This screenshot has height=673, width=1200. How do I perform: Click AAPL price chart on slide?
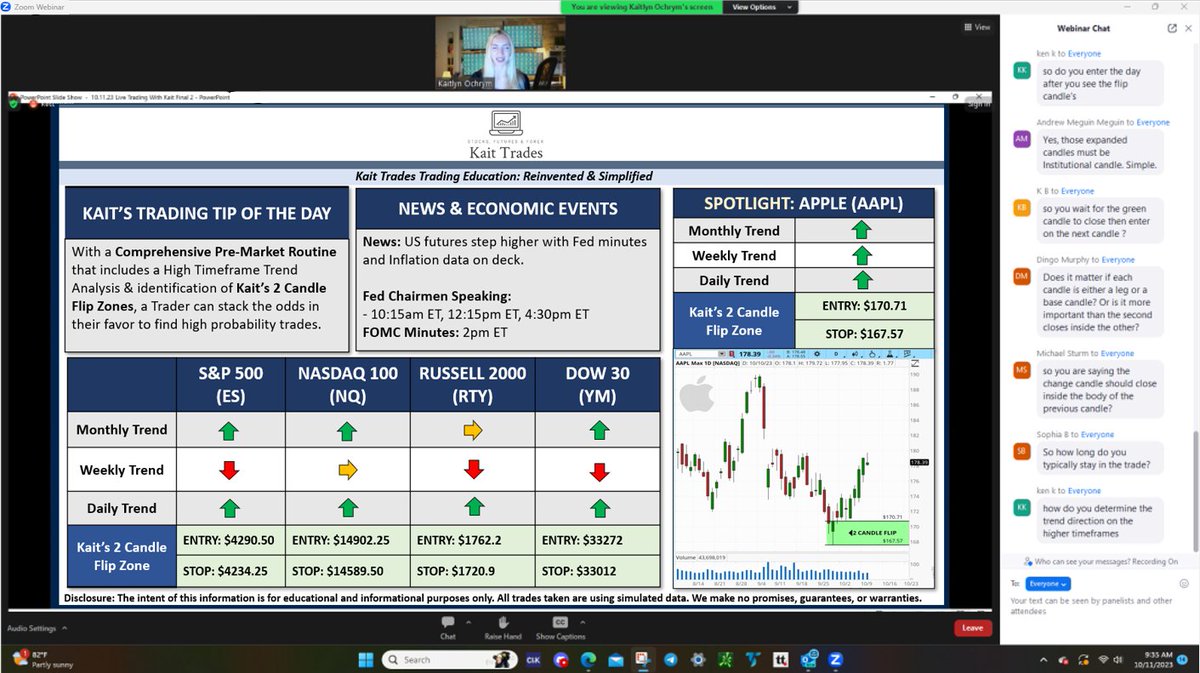click(x=804, y=469)
